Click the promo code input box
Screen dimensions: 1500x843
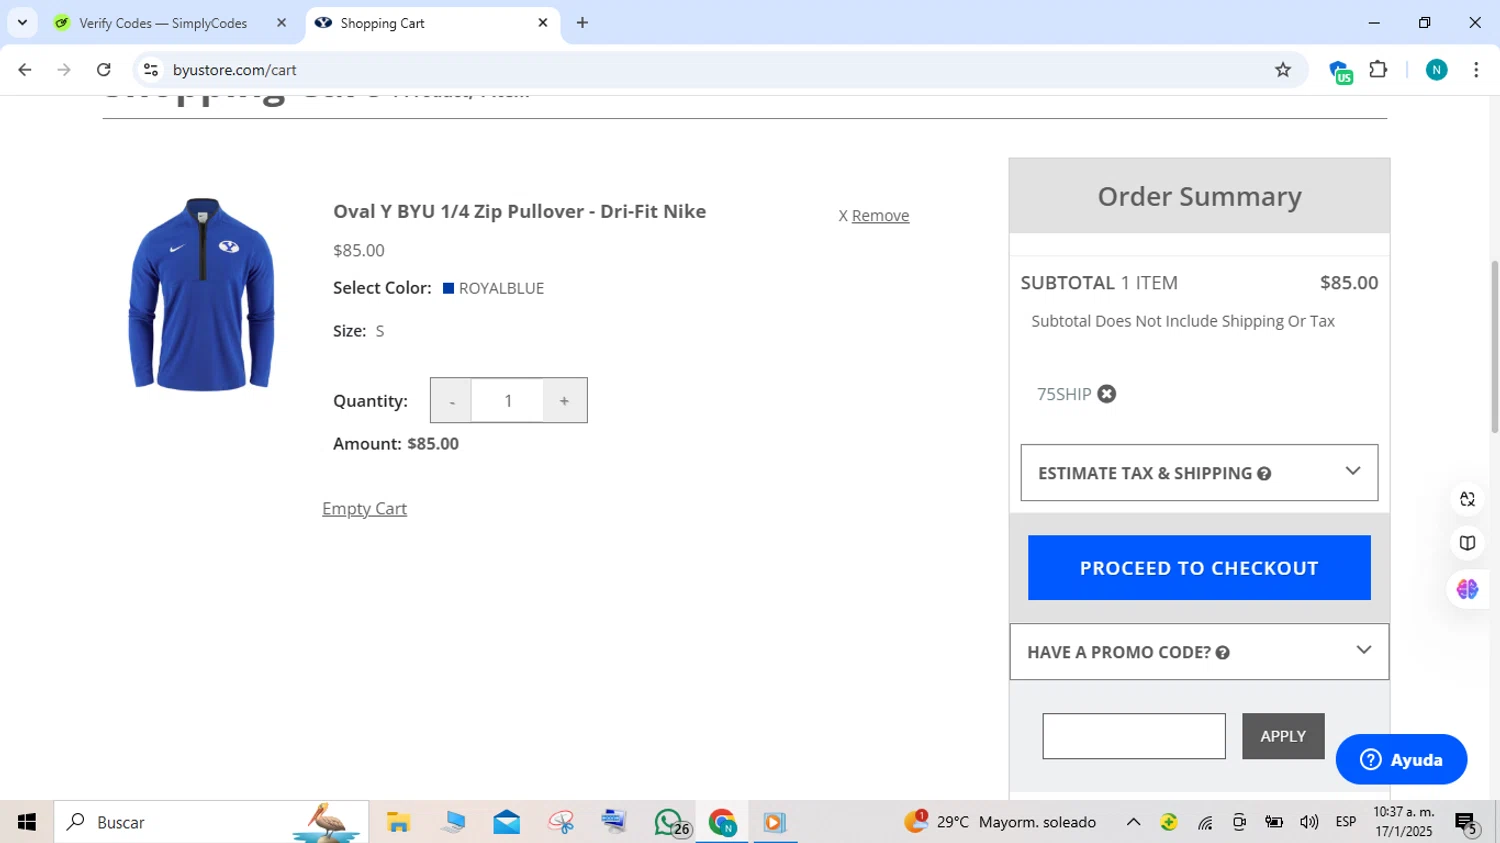[1134, 736]
